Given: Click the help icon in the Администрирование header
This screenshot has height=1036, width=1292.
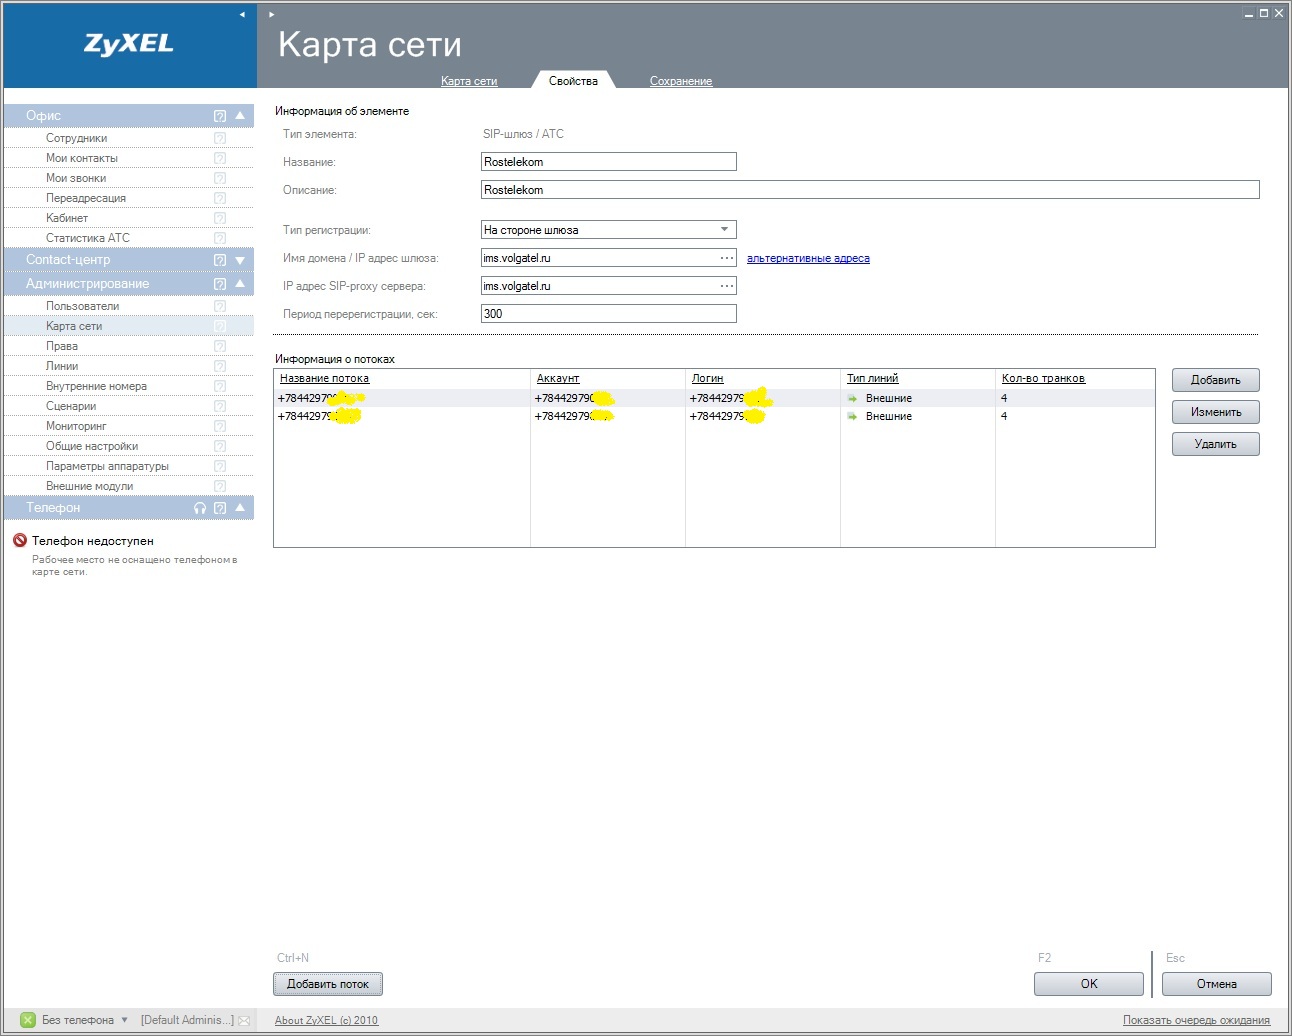Looking at the screenshot, I should 220,284.
